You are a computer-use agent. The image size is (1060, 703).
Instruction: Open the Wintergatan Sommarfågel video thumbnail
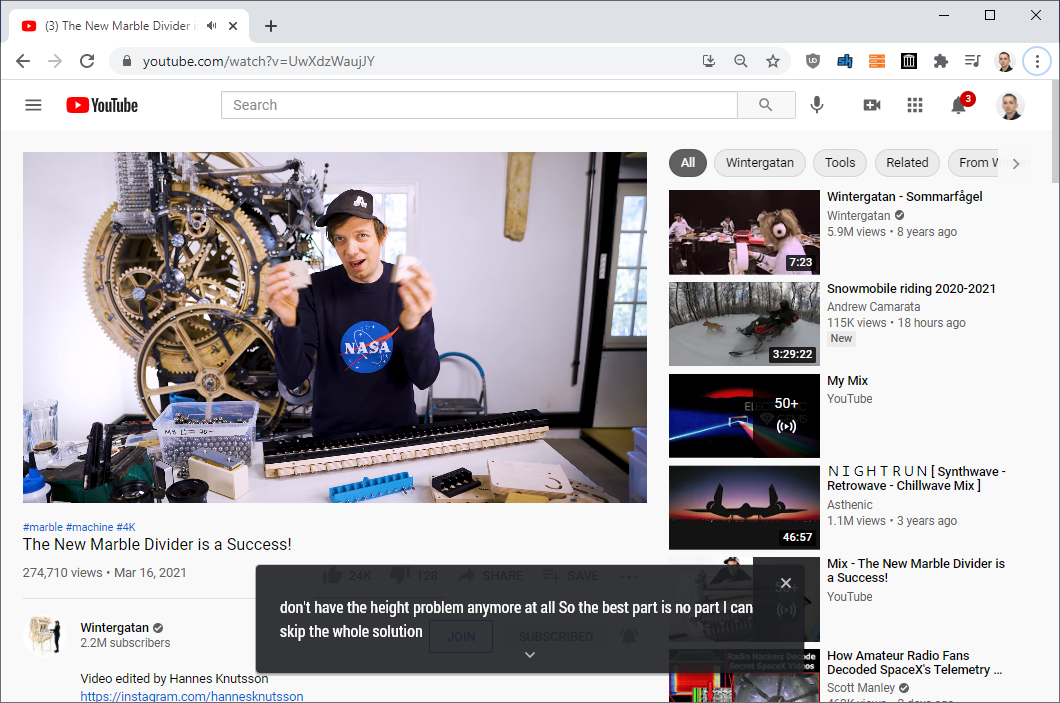click(744, 232)
